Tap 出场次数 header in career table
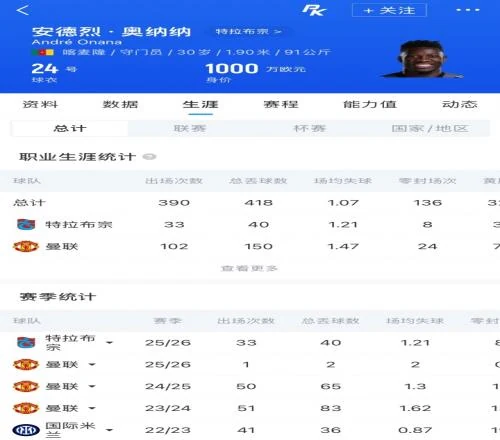500x440 pixels. (x=174, y=181)
